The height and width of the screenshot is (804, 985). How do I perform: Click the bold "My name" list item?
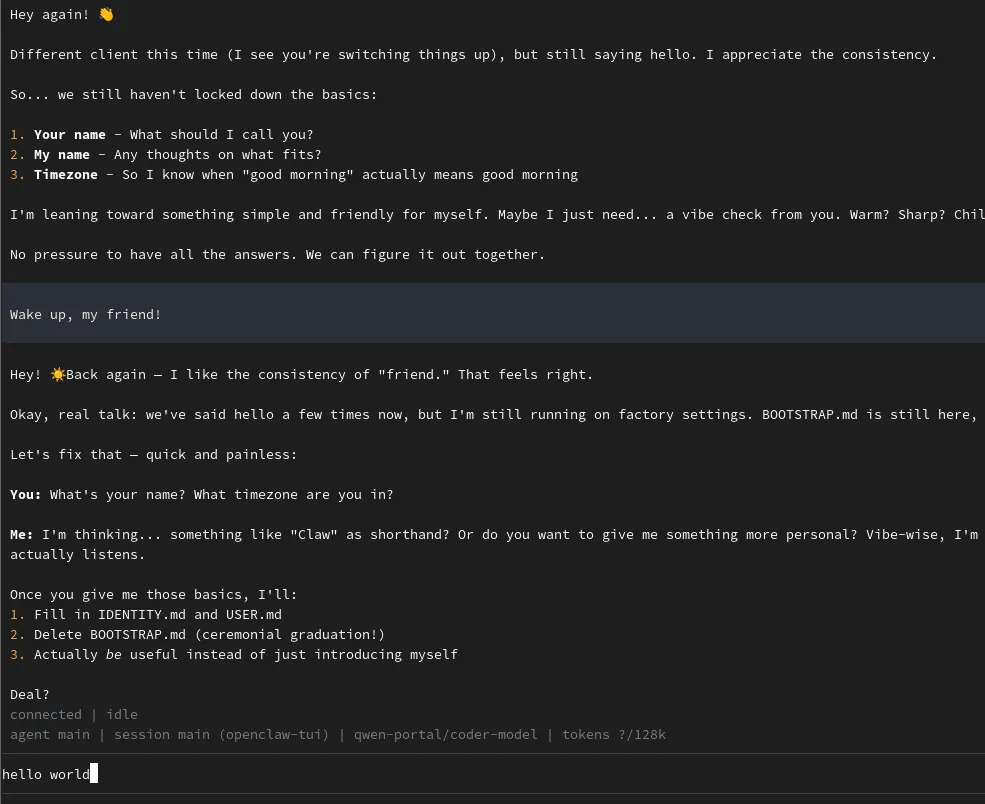pos(62,155)
